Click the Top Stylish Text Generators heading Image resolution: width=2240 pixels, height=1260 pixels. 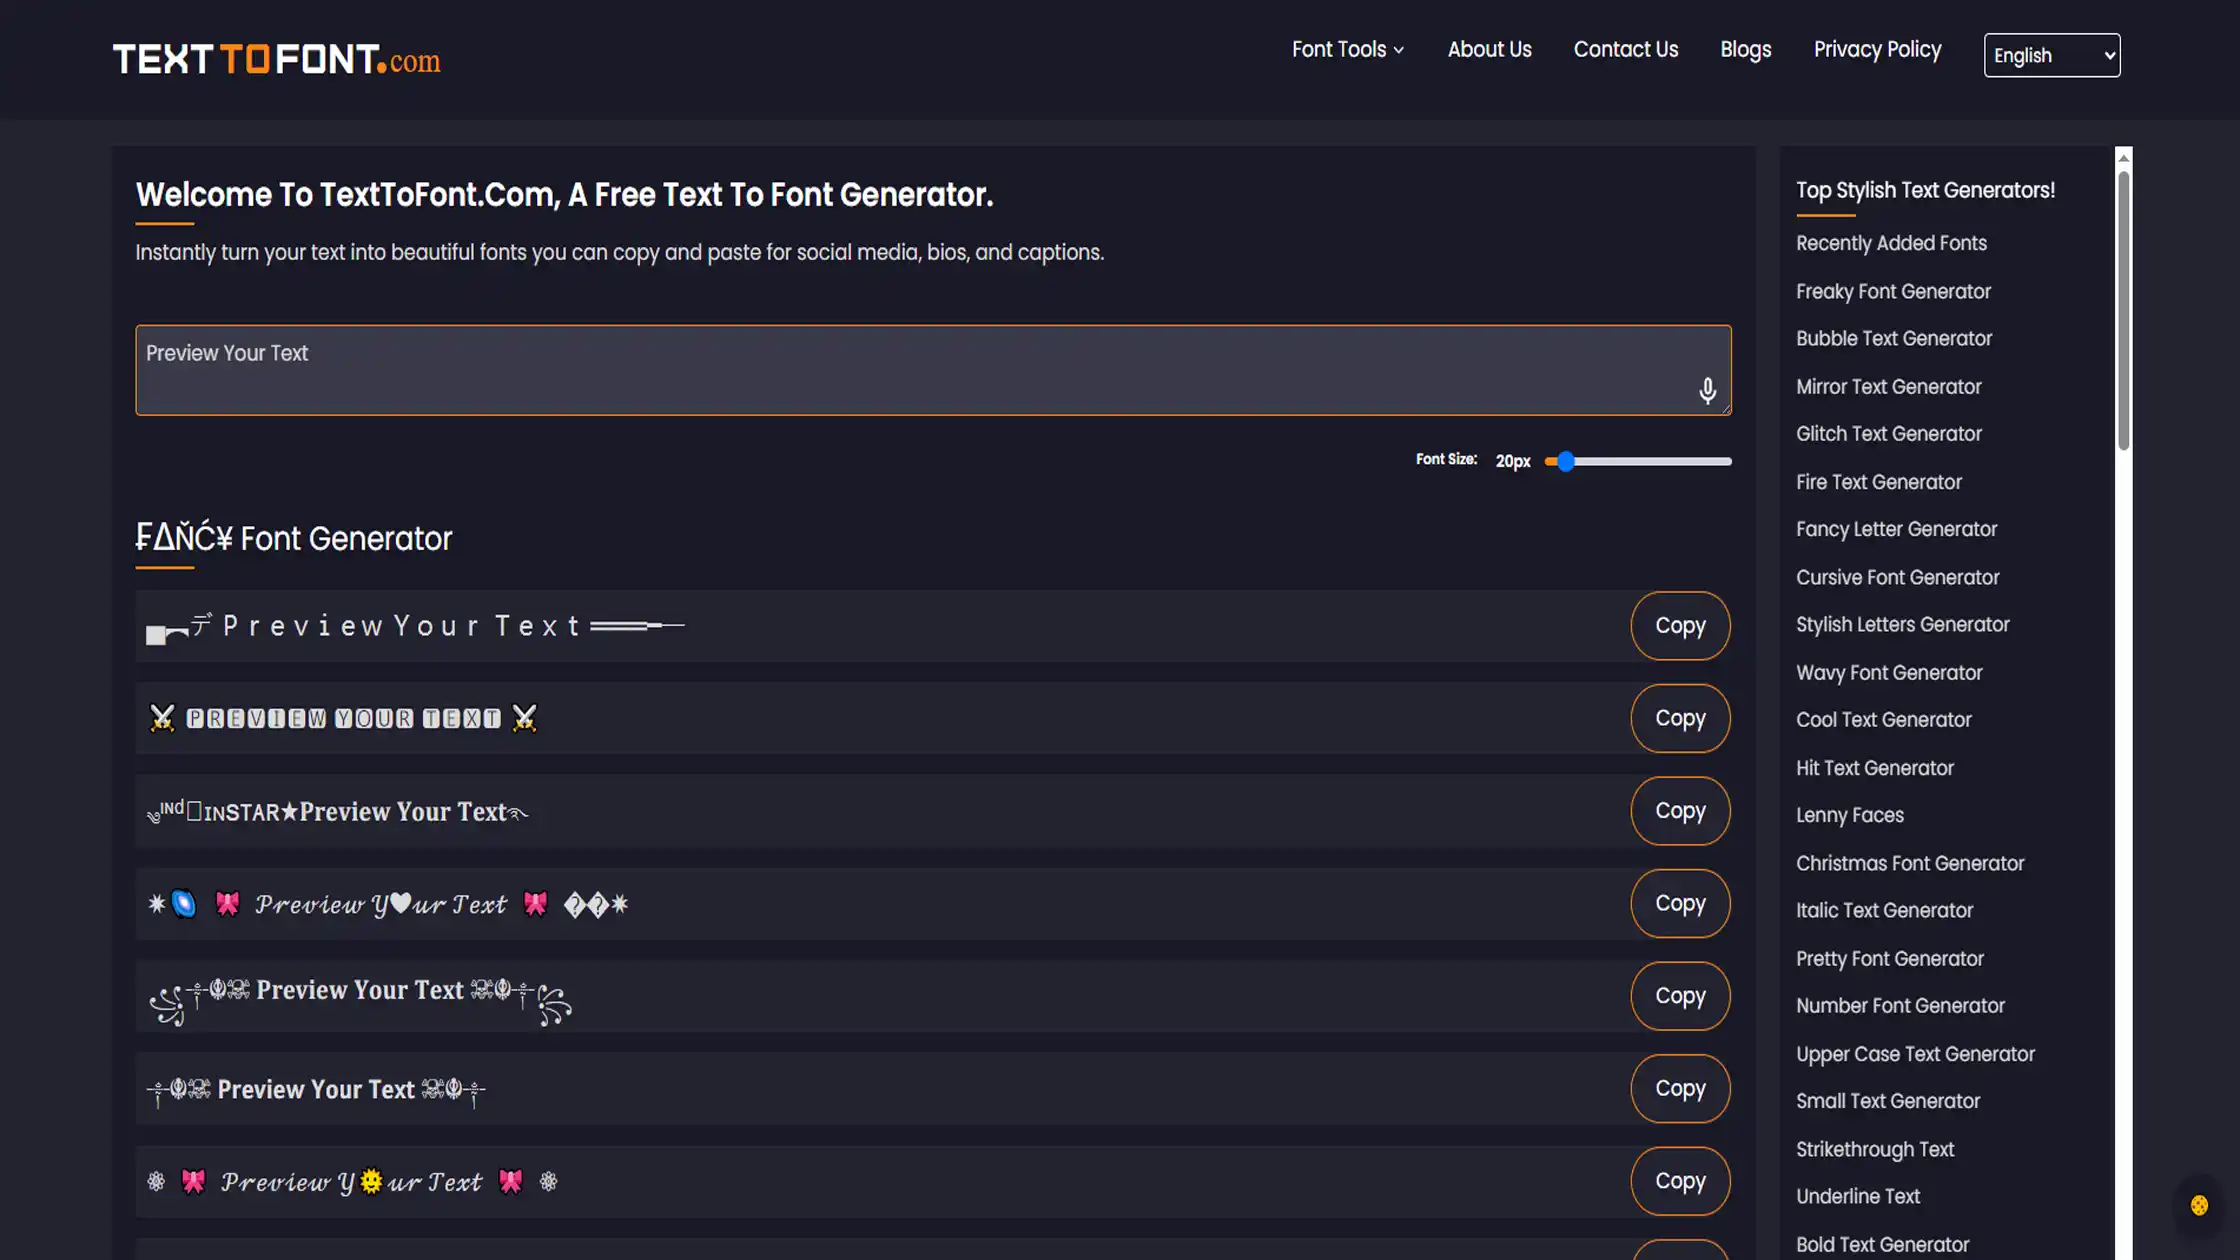(1925, 190)
